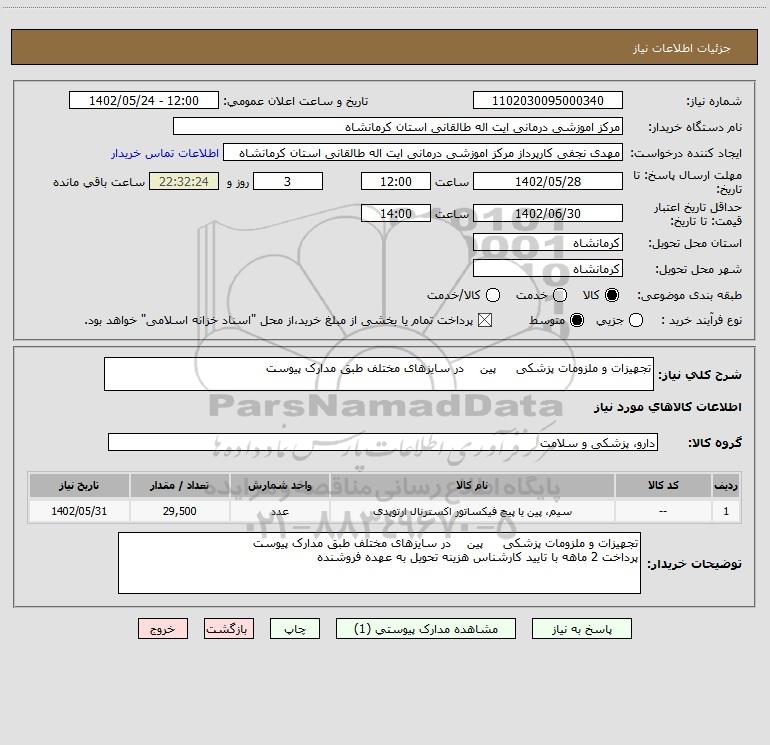Select the کالا/خدمت radio option
770x745 pixels.
coord(493,295)
